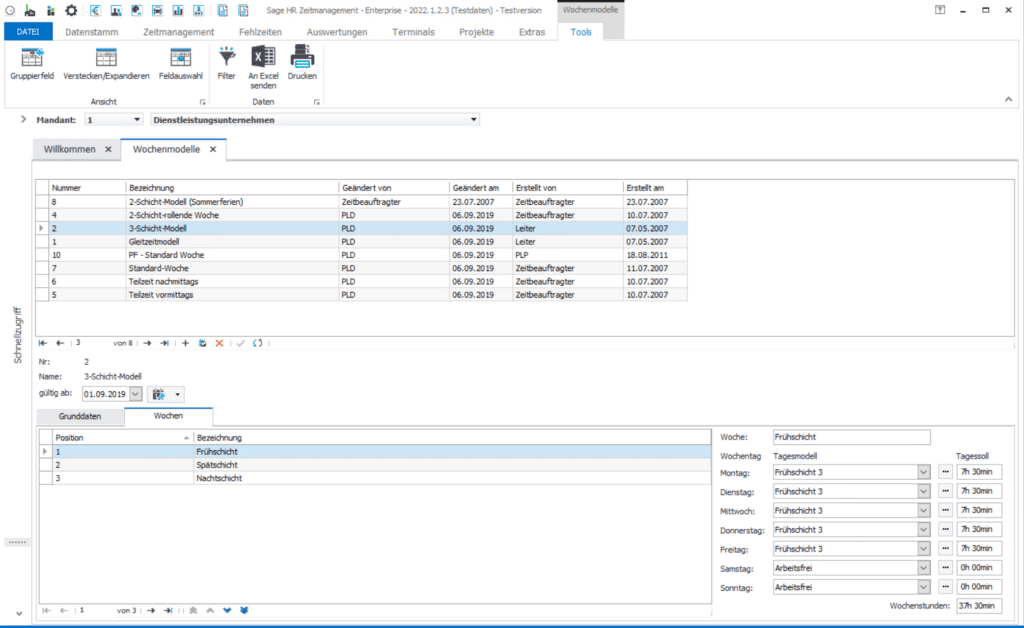Open the Mittwoch Tagesmodell dropdown
The image size is (1024, 628).
click(923, 510)
